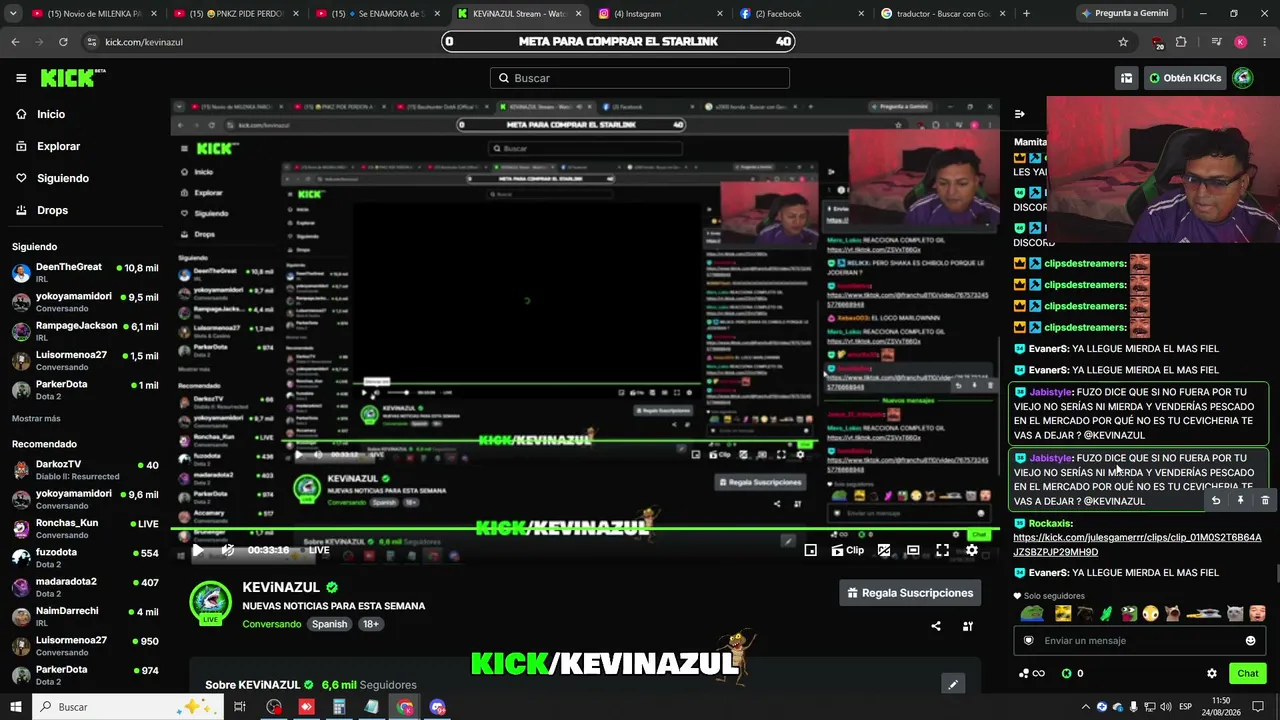Open Task View on the taskbar
This screenshot has width=1280, height=720.
pos(240,707)
